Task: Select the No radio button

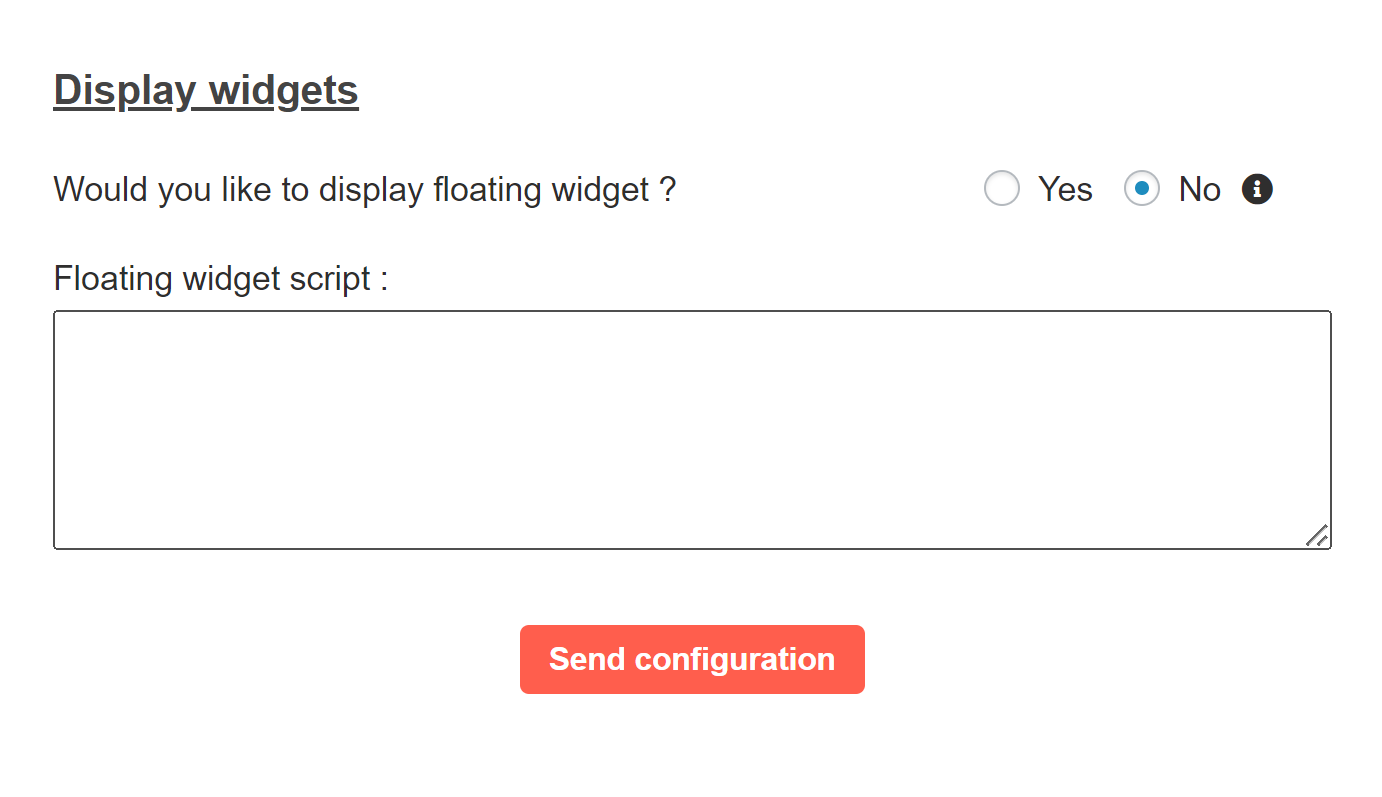Action: pos(1142,189)
